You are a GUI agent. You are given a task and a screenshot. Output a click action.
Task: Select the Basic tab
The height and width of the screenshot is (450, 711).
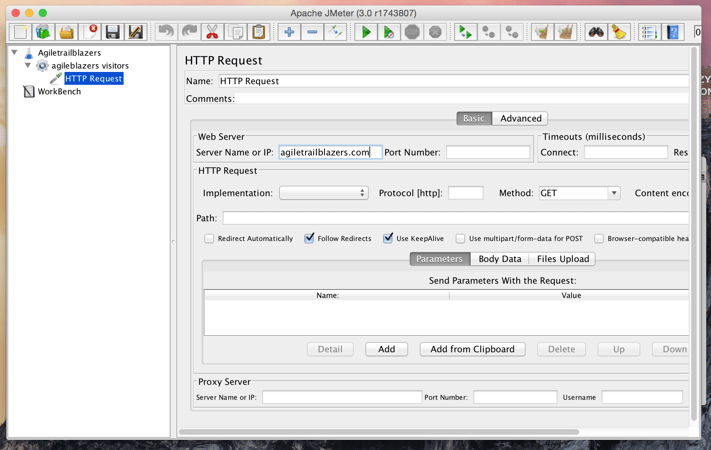point(474,118)
